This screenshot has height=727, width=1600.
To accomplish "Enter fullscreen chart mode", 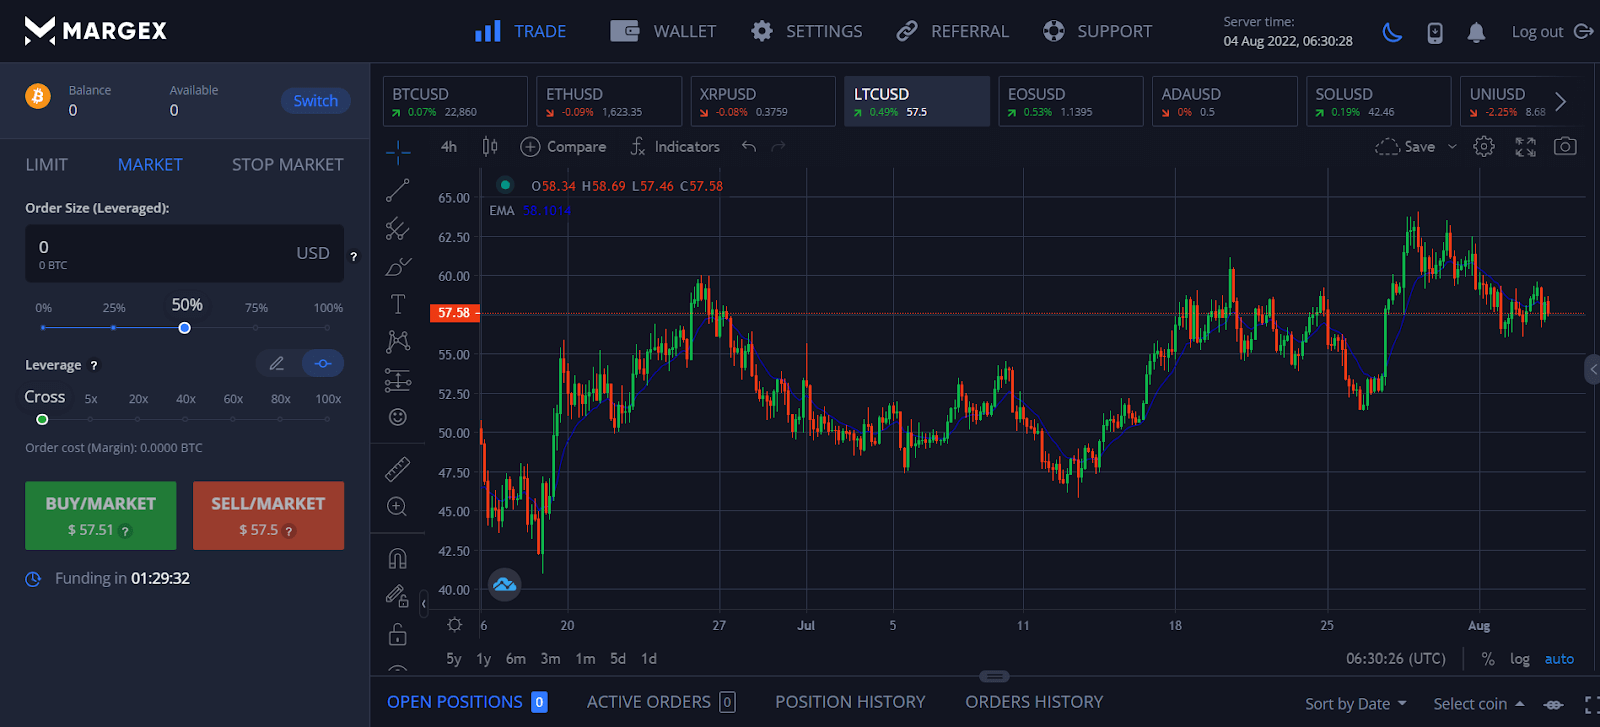I will tap(1525, 147).
